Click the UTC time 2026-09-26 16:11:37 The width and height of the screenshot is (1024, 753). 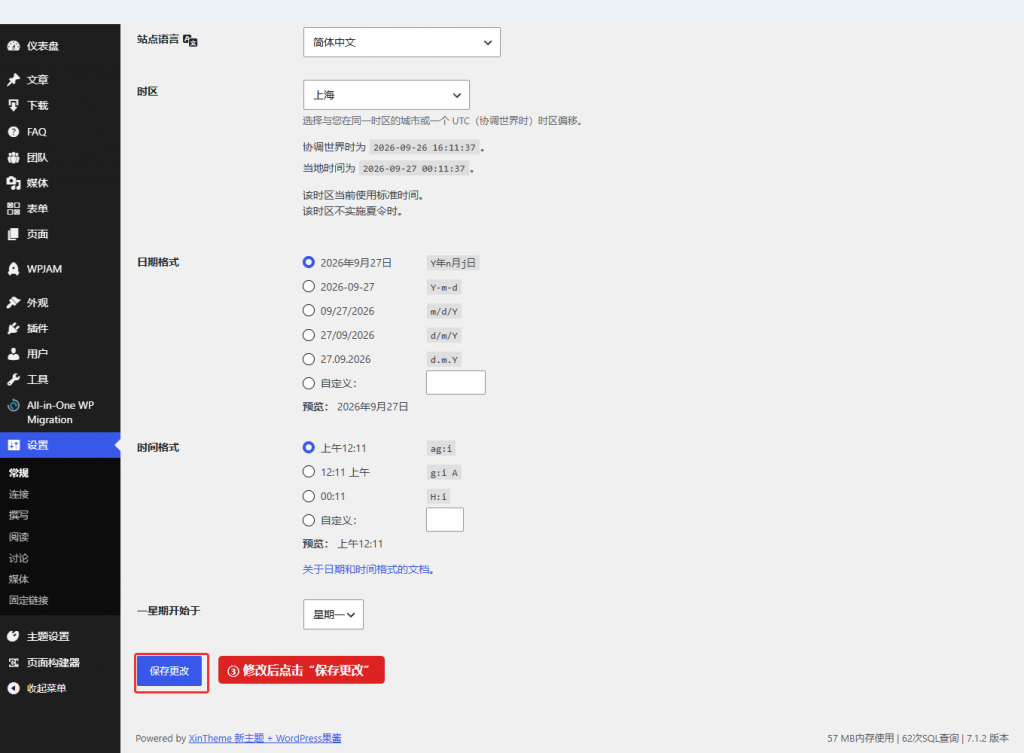coord(424,148)
